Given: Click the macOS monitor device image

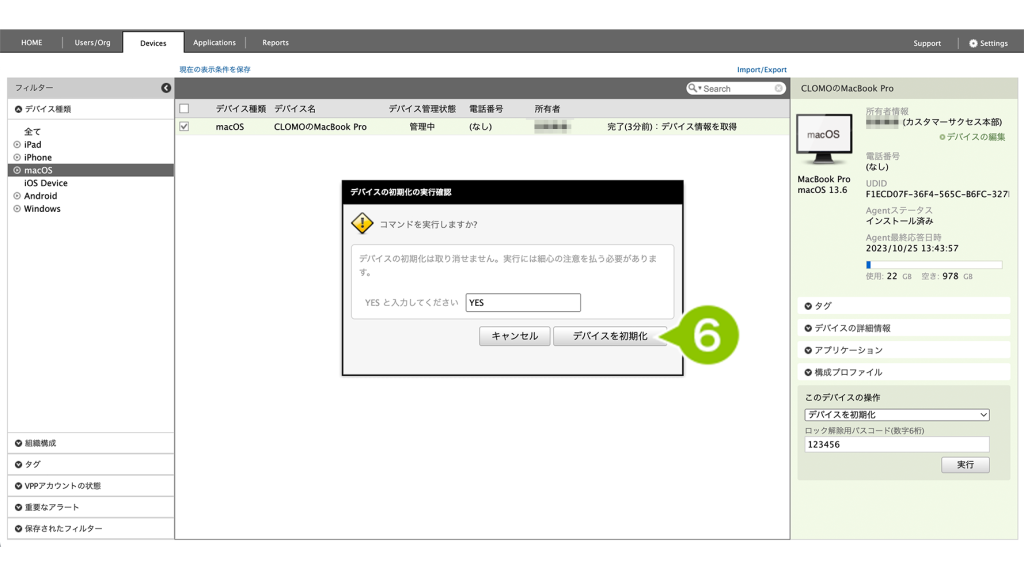Looking at the screenshot, I should tap(824, 139).
